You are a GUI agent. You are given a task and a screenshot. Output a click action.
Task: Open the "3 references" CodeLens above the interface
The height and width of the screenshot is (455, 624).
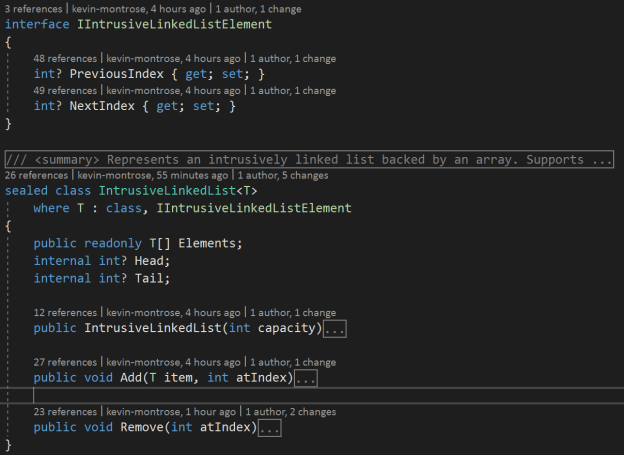(x=36, y=9)
